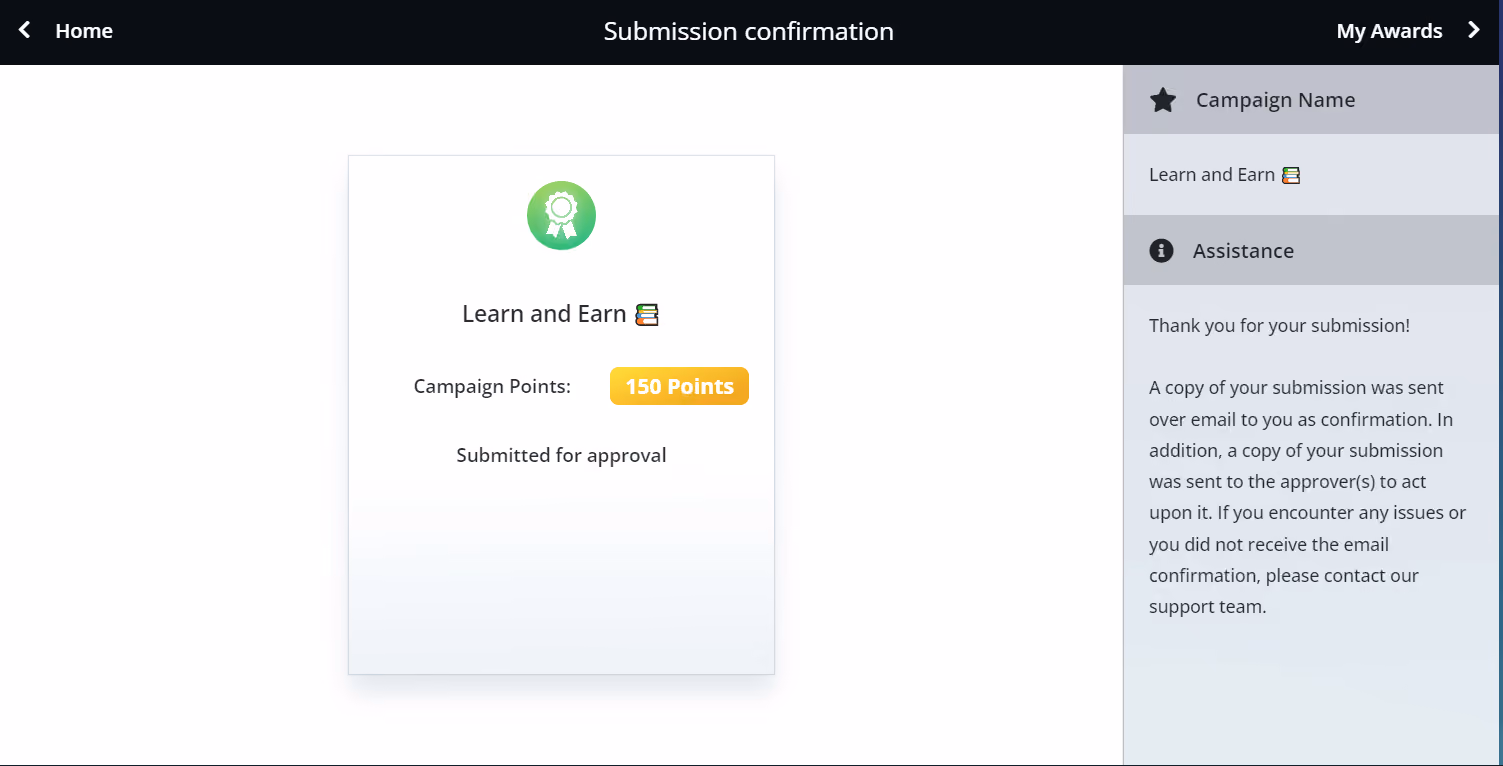The height and width of the screenshot is (766, 1503).
Task: Click the 150 Points badge
Action: pos(679,386)
